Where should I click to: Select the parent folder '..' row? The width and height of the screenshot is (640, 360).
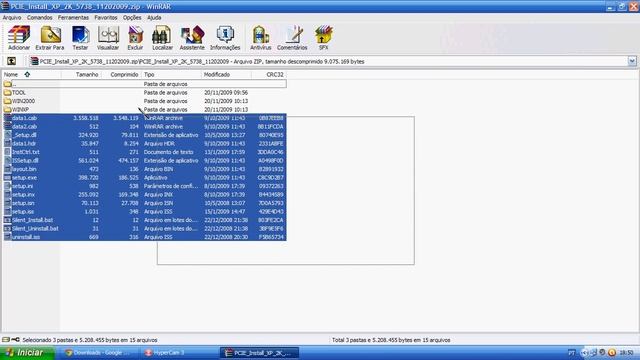[x=145, y=84]
